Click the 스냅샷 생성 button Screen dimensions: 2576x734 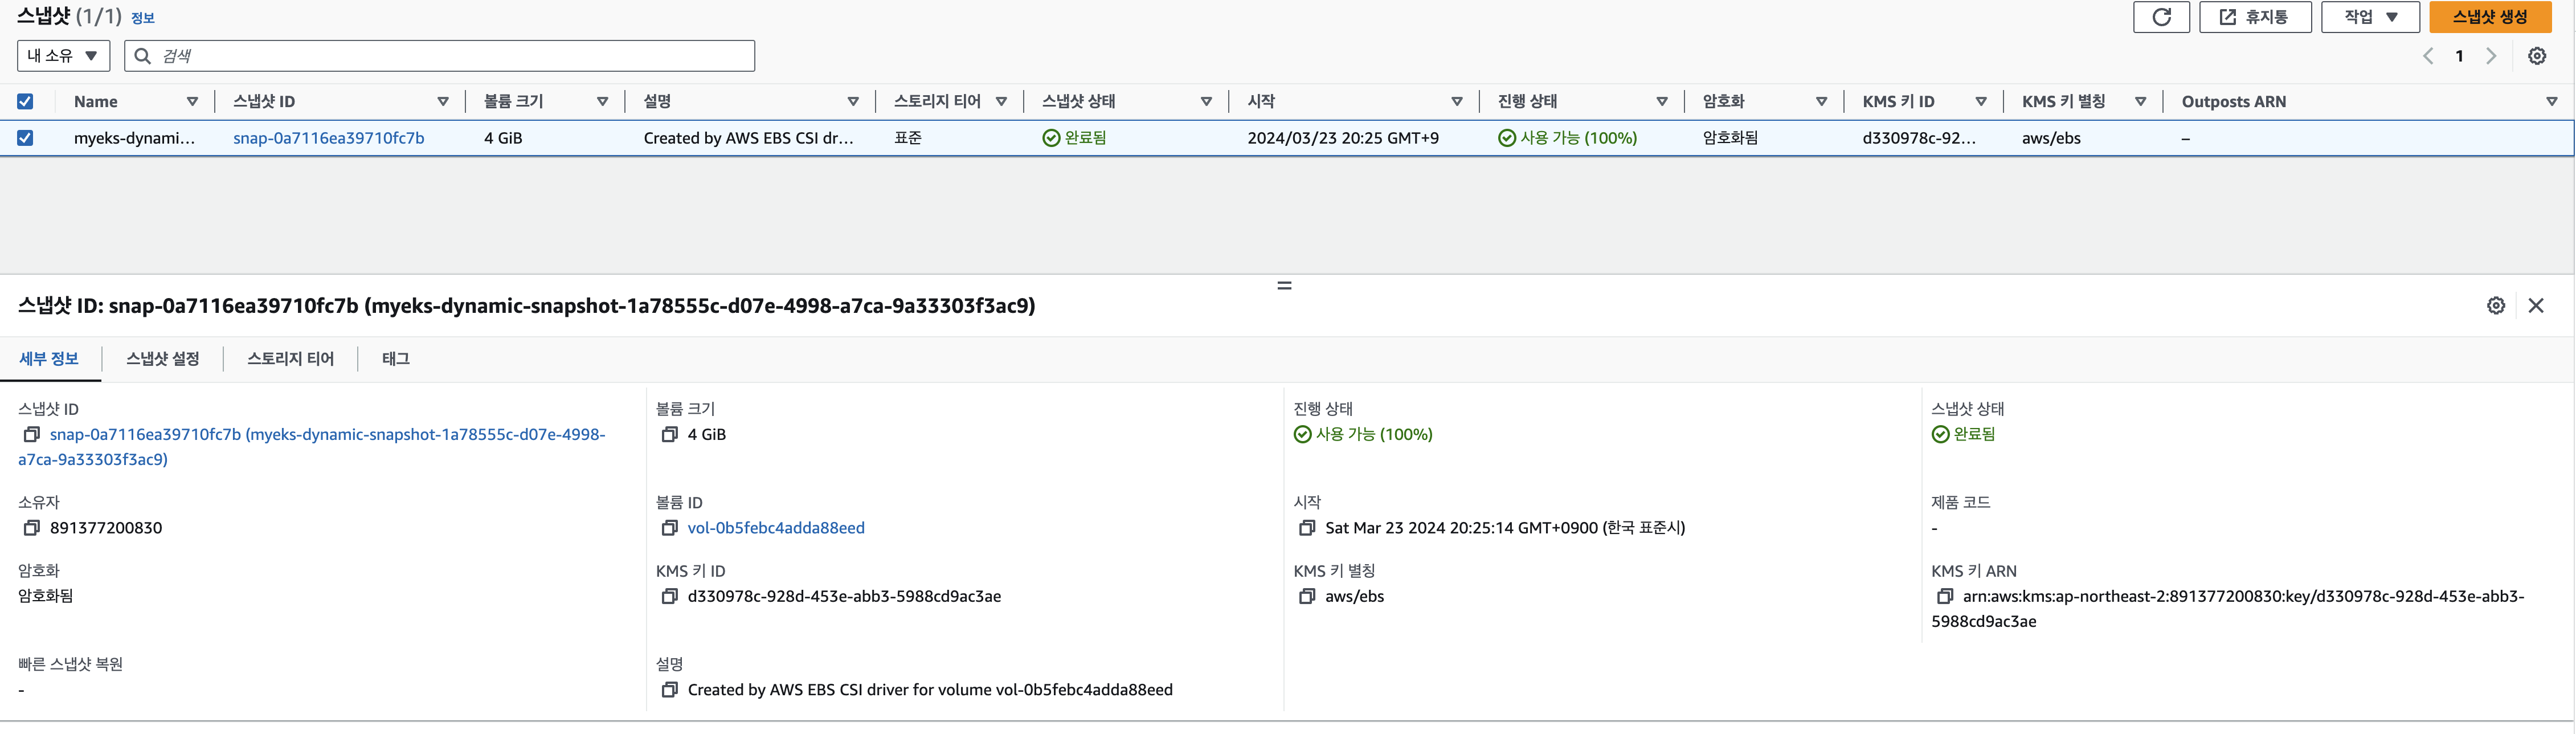[x=2490, y=17]
